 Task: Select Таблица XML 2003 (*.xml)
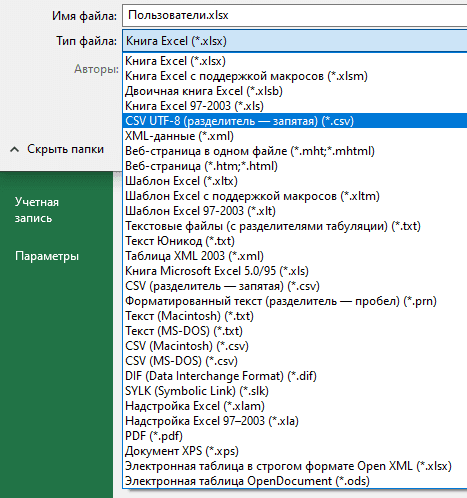(x=295, y=256)
